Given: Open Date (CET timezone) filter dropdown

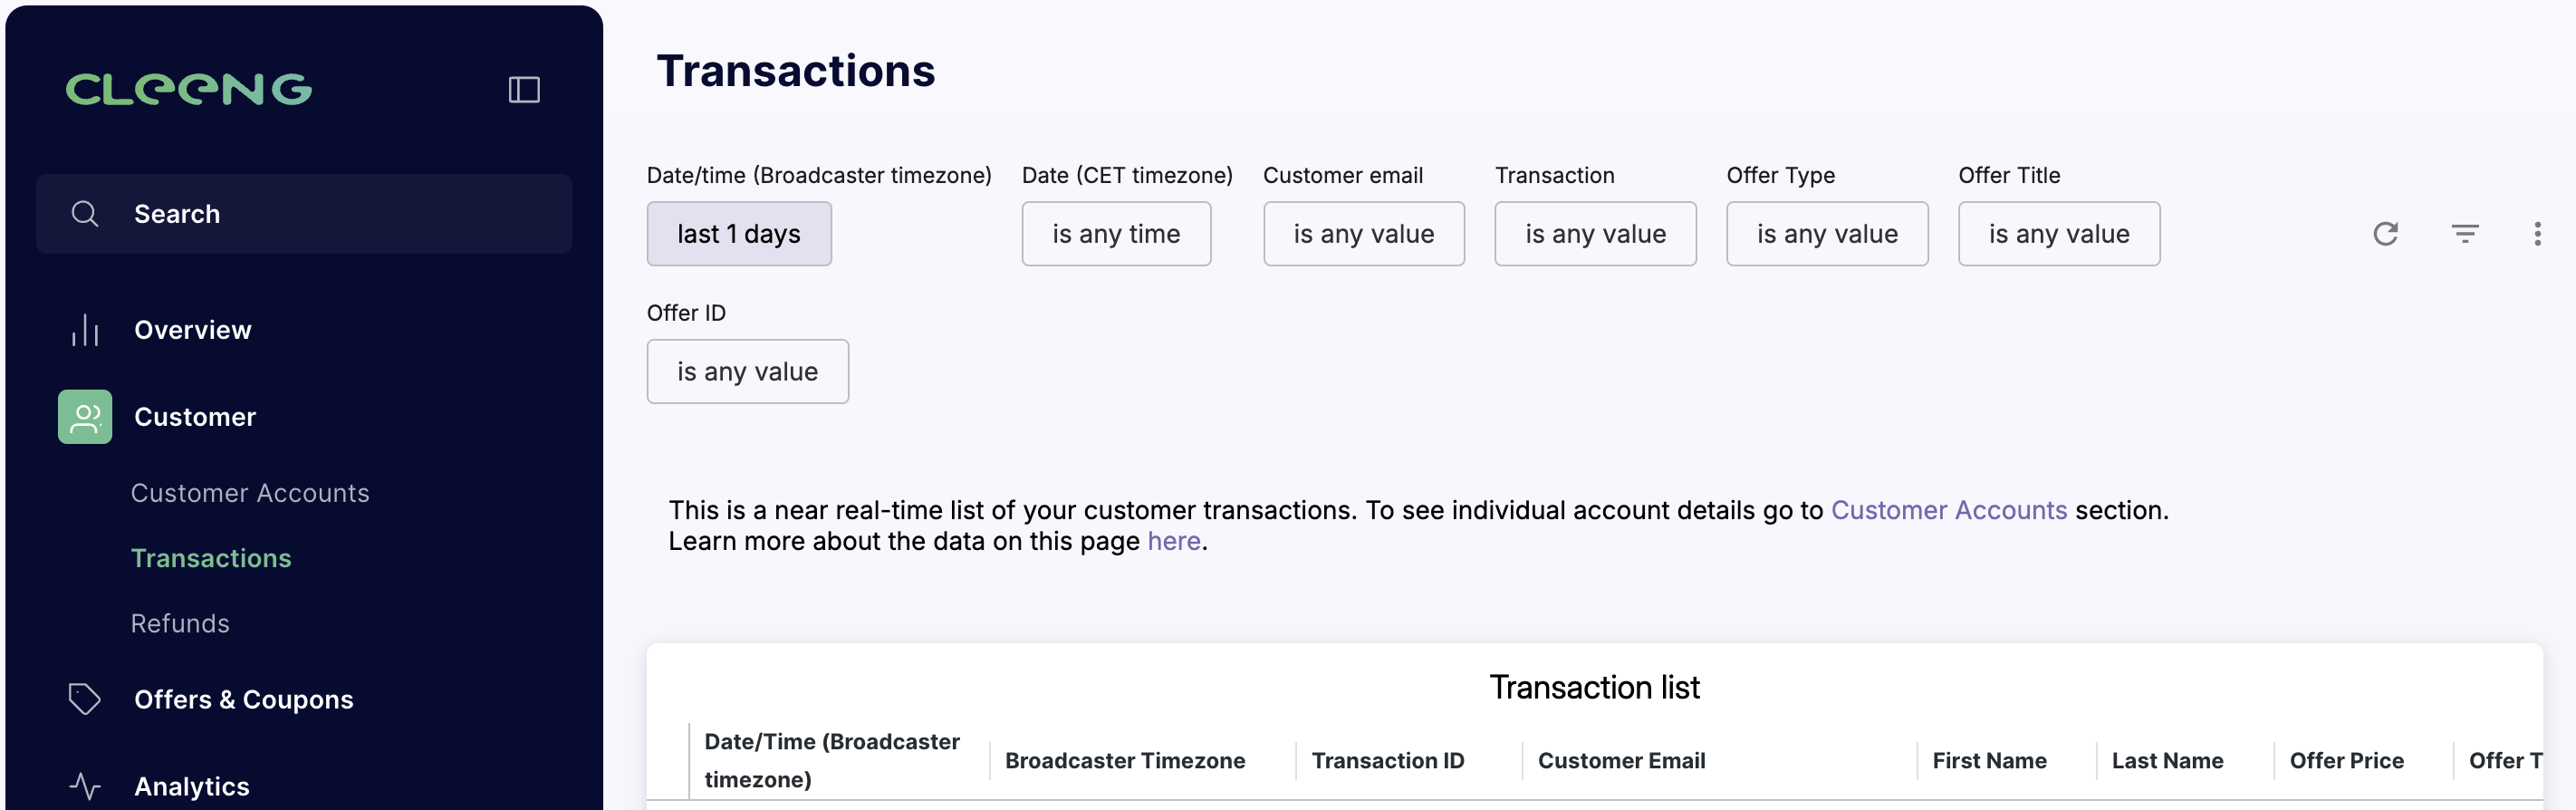Looking at the screenshot, I should click(x=1116, y=234).
